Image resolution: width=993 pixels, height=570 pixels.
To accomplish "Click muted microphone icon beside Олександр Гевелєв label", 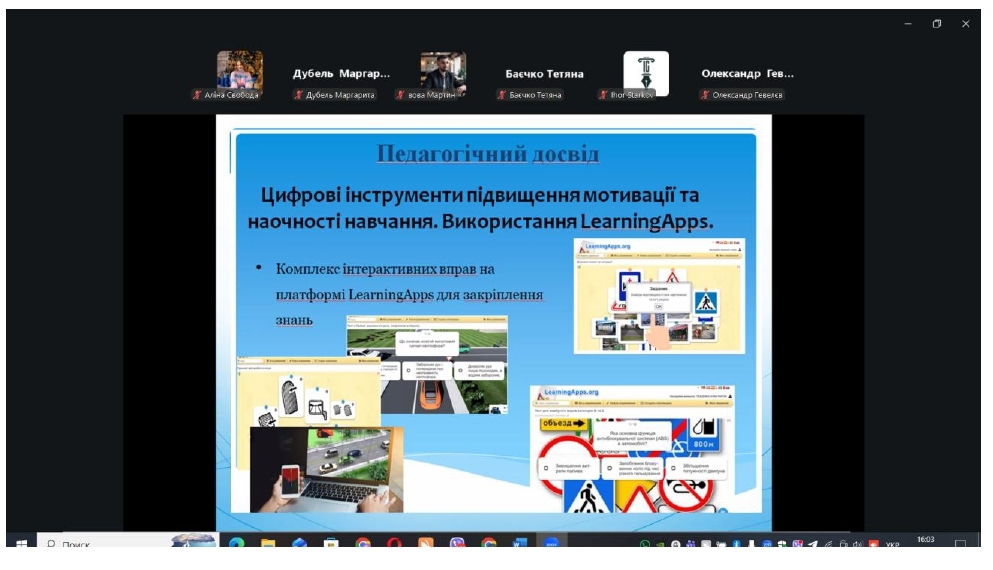I will point(704,95).
